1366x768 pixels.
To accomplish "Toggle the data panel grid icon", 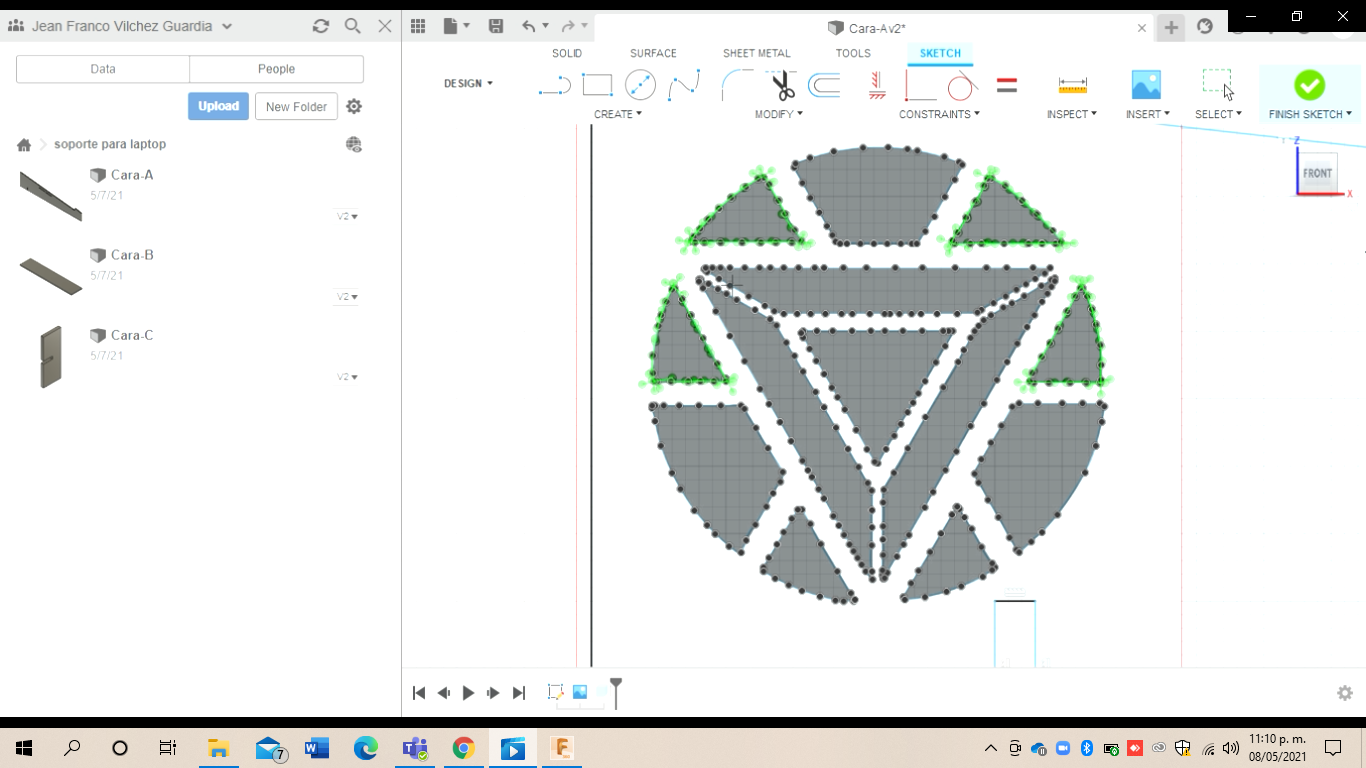I will pyautogui.click(x=418, y=27).
